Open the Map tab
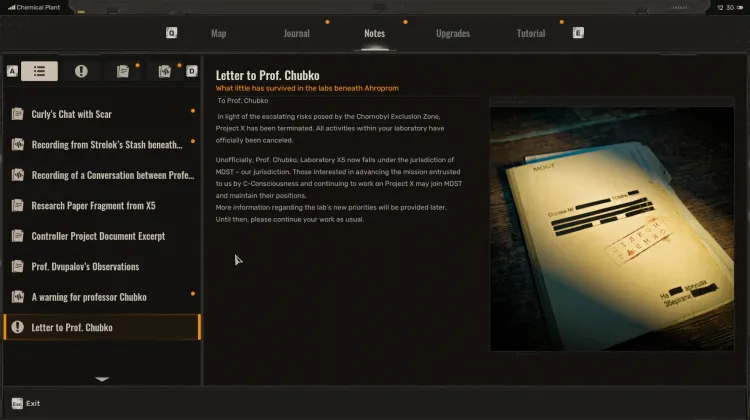The image size is (750, 420). click(x=219, y=33)
